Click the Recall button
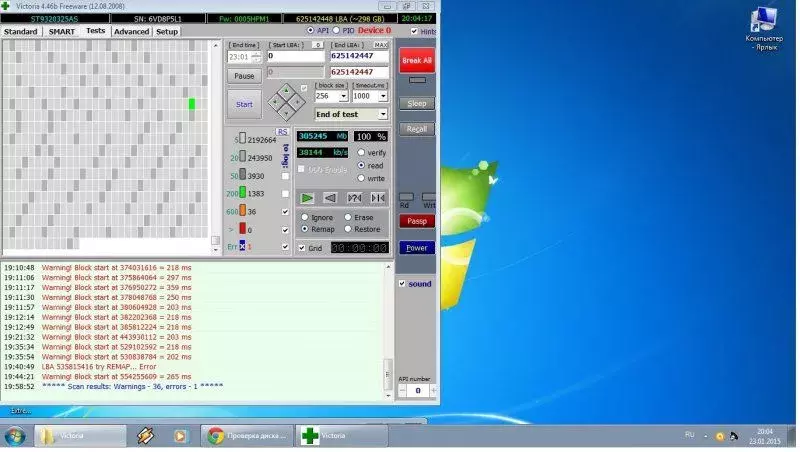The height and width of the screenshot is (452, 800). point(417,129)
